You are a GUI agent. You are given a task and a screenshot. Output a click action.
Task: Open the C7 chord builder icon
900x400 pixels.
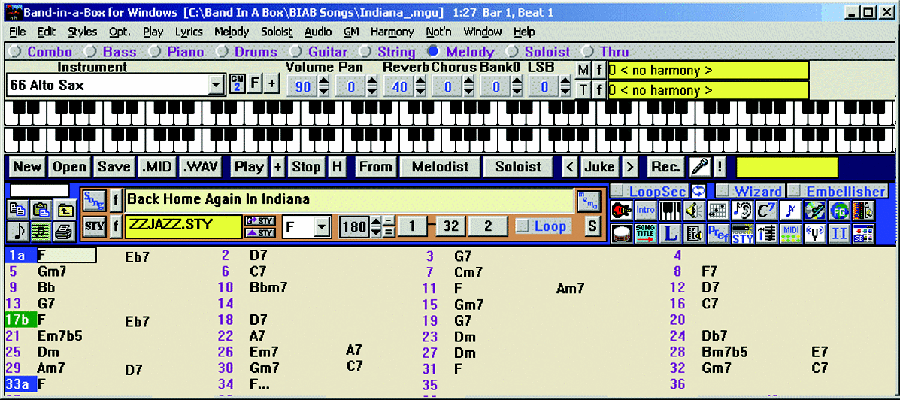point(767,210)
